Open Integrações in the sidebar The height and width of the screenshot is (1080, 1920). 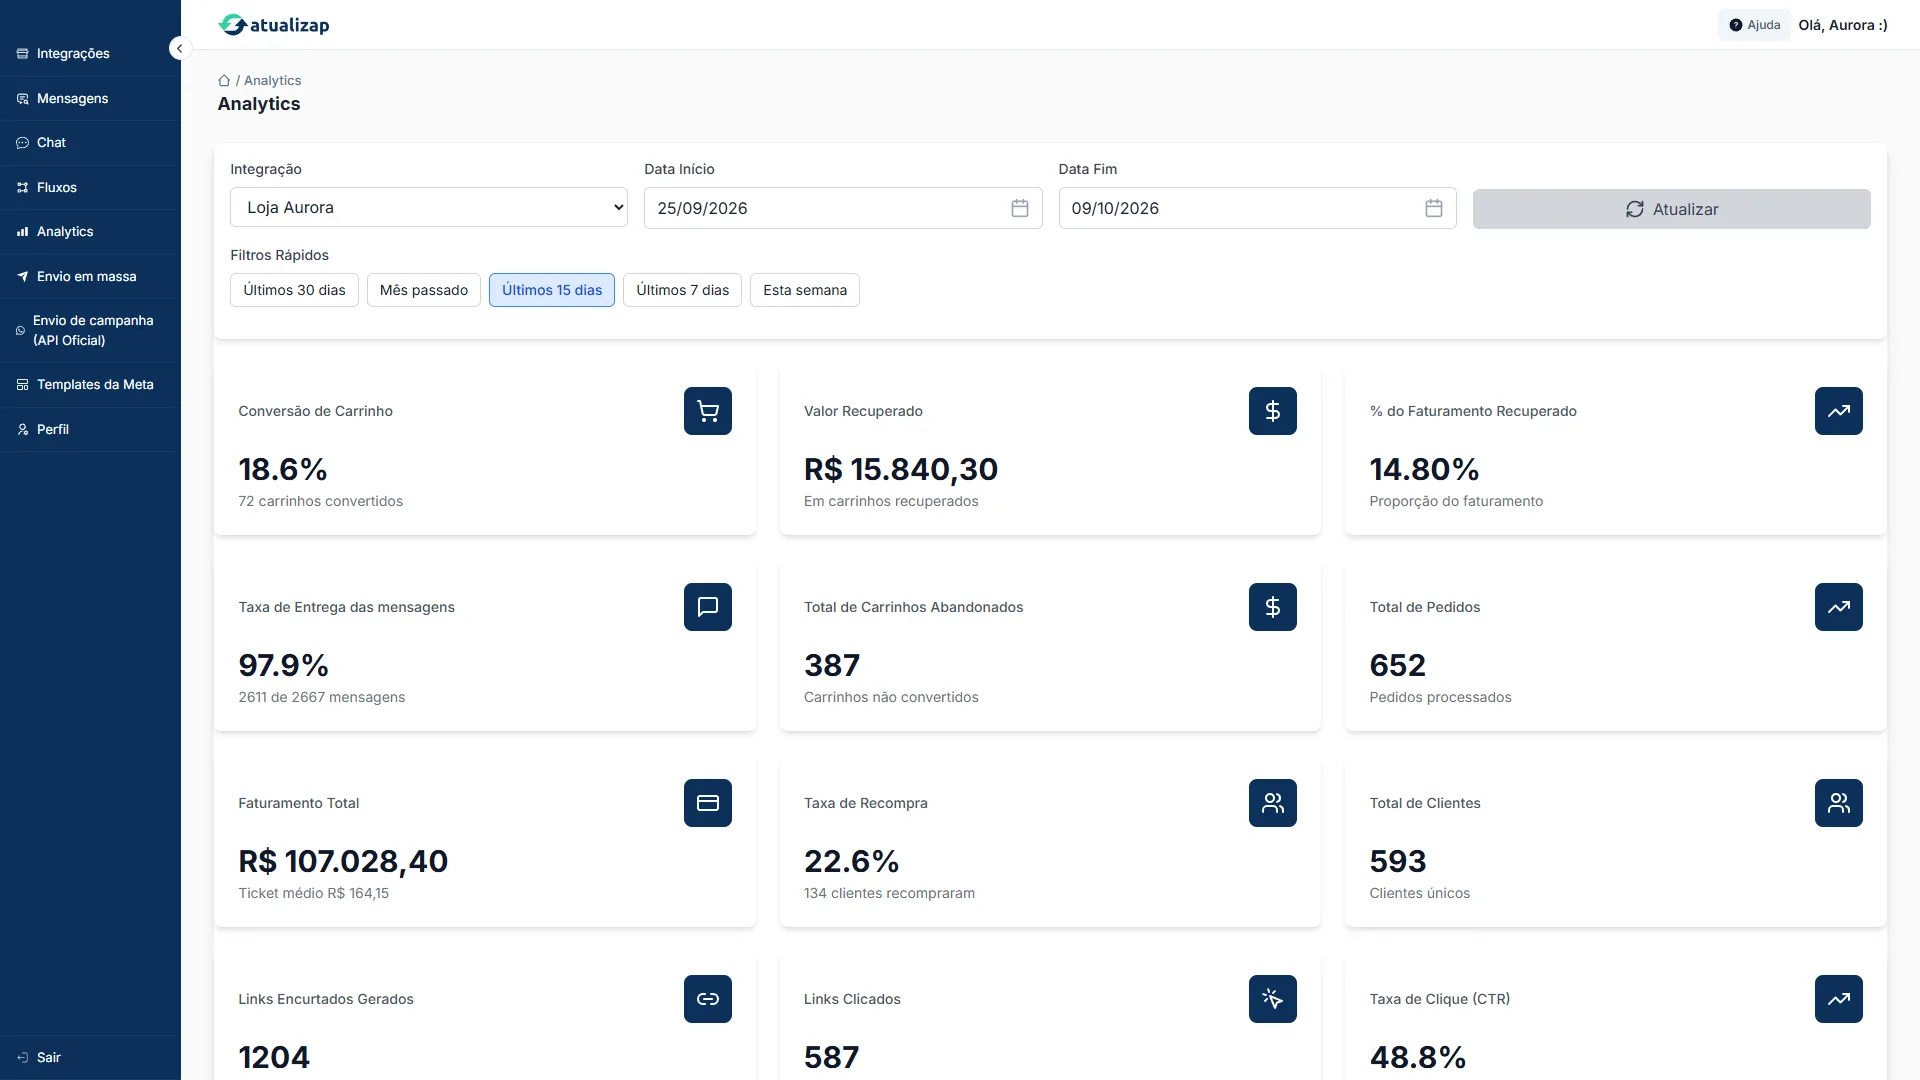[x=90, y=54]
